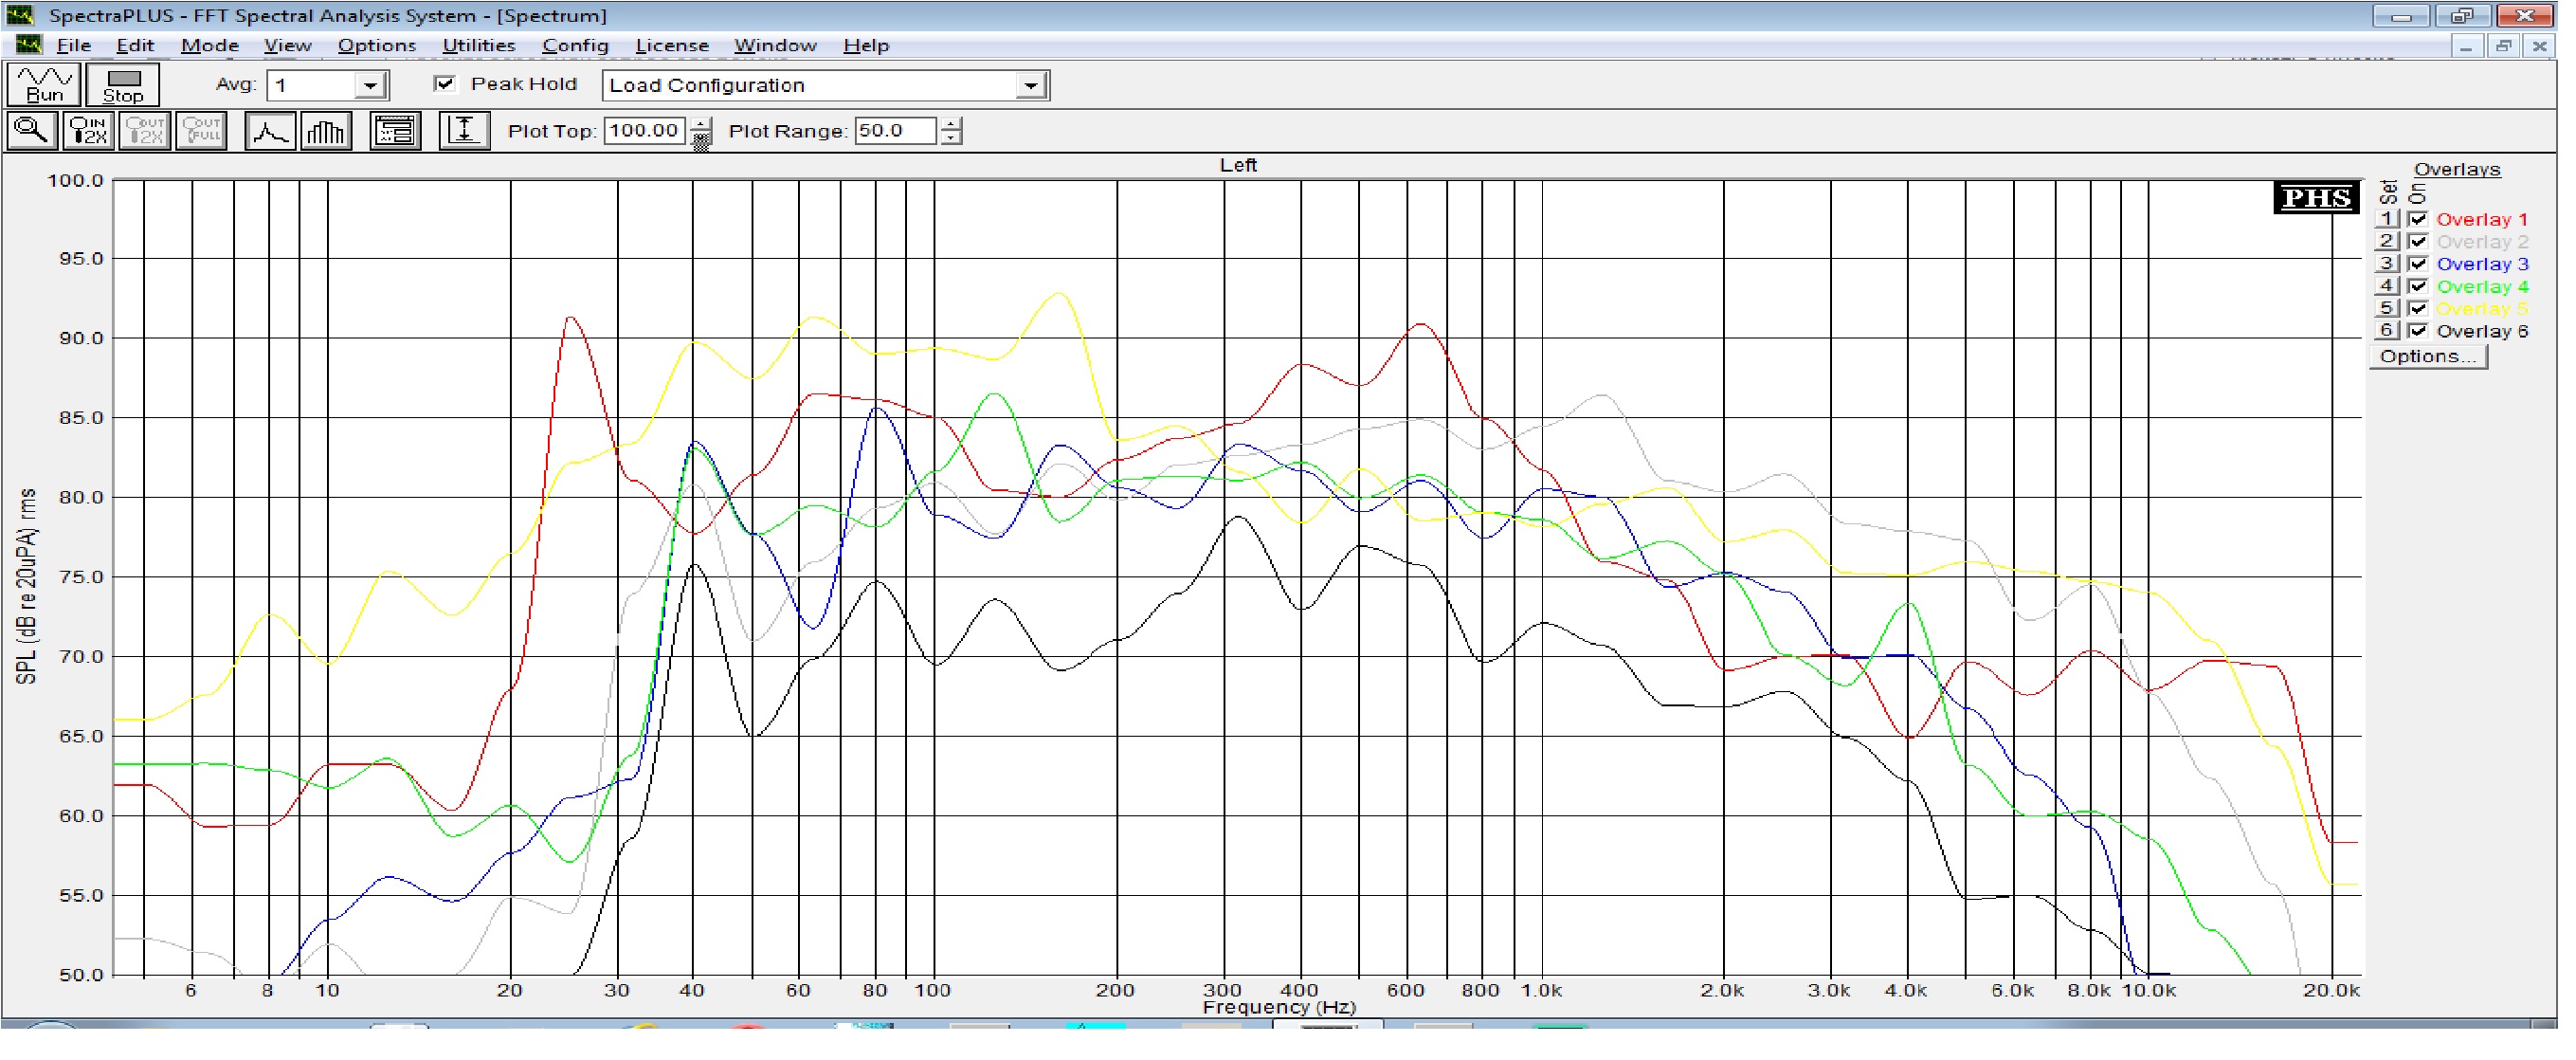This screenshot has height=1060, width=2576.
Task: Open the Avg count dropdown
Action: coord(370,86)
